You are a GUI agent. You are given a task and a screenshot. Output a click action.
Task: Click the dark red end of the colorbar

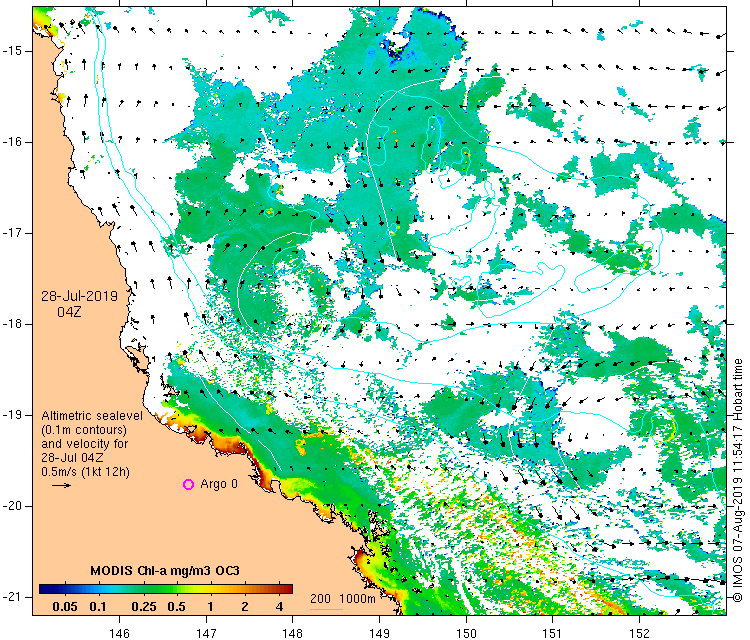pos(287,589)
